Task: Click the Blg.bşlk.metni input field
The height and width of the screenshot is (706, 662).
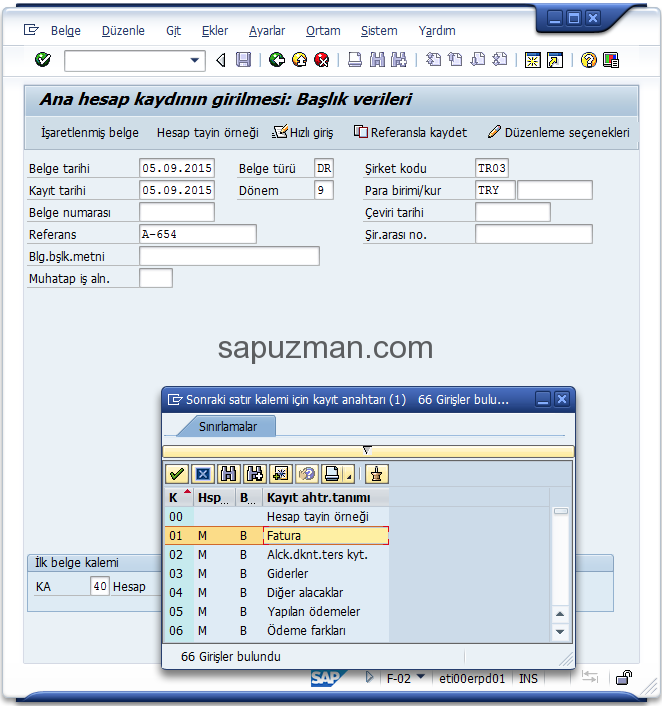Action: click(x=229, y=256)
